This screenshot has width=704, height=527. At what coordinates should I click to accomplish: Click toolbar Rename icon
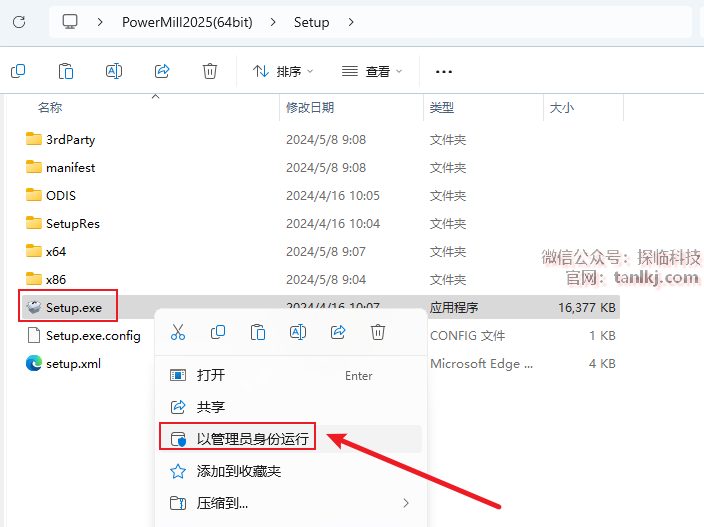pos(114,71)
